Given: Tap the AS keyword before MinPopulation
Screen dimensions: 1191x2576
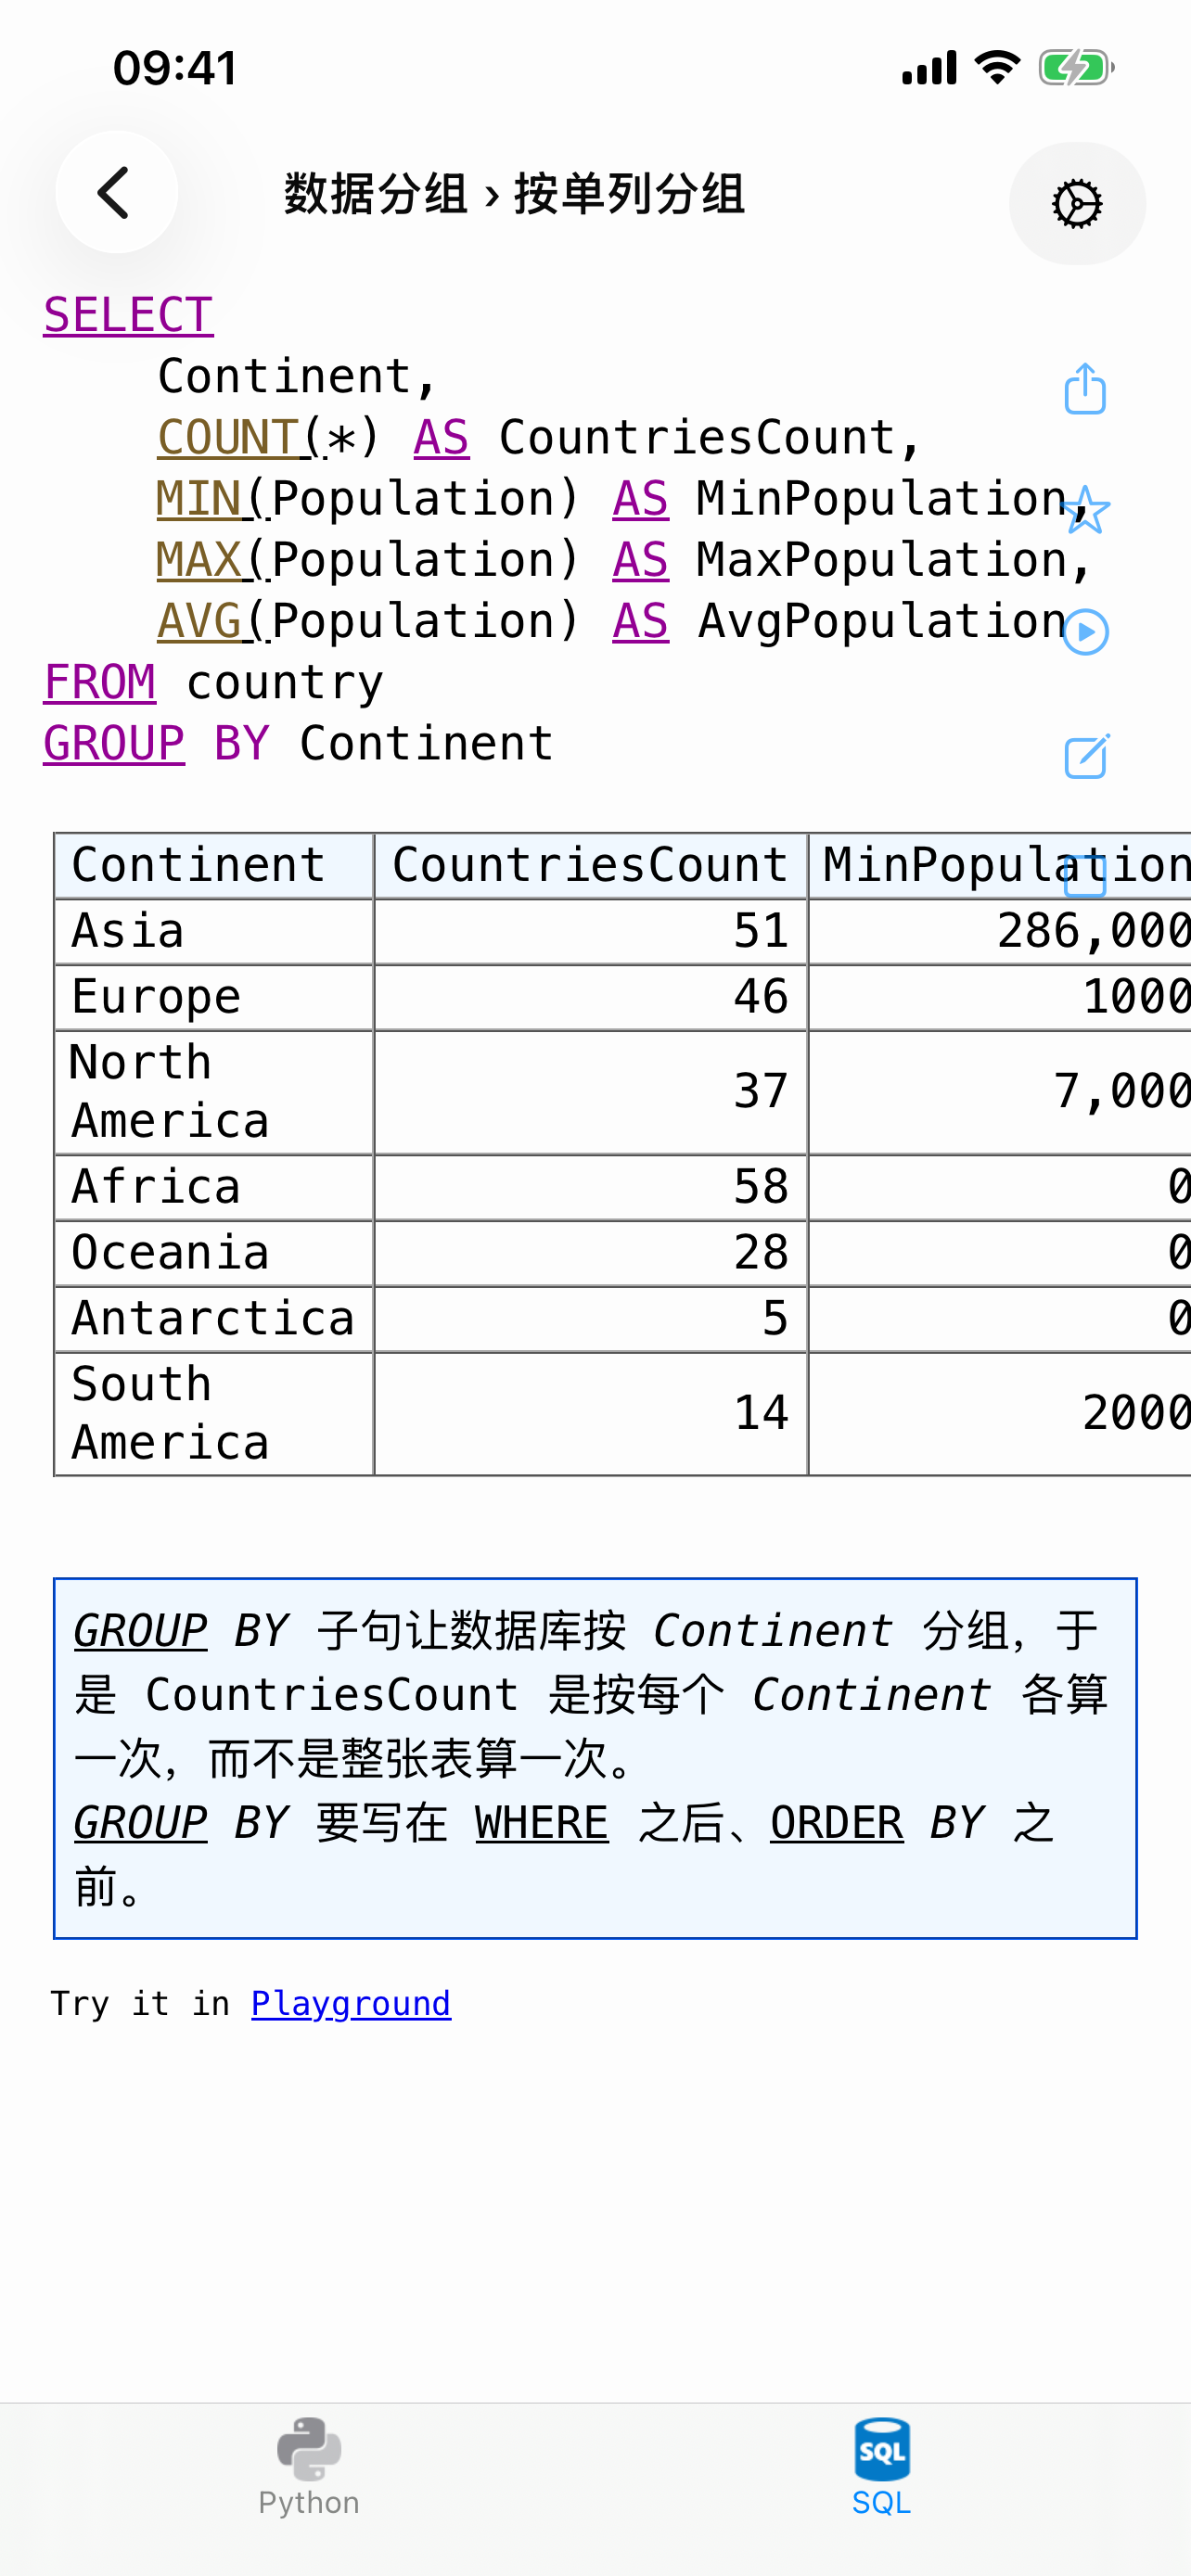Looking at the screenshot, I should click(640, 498).
